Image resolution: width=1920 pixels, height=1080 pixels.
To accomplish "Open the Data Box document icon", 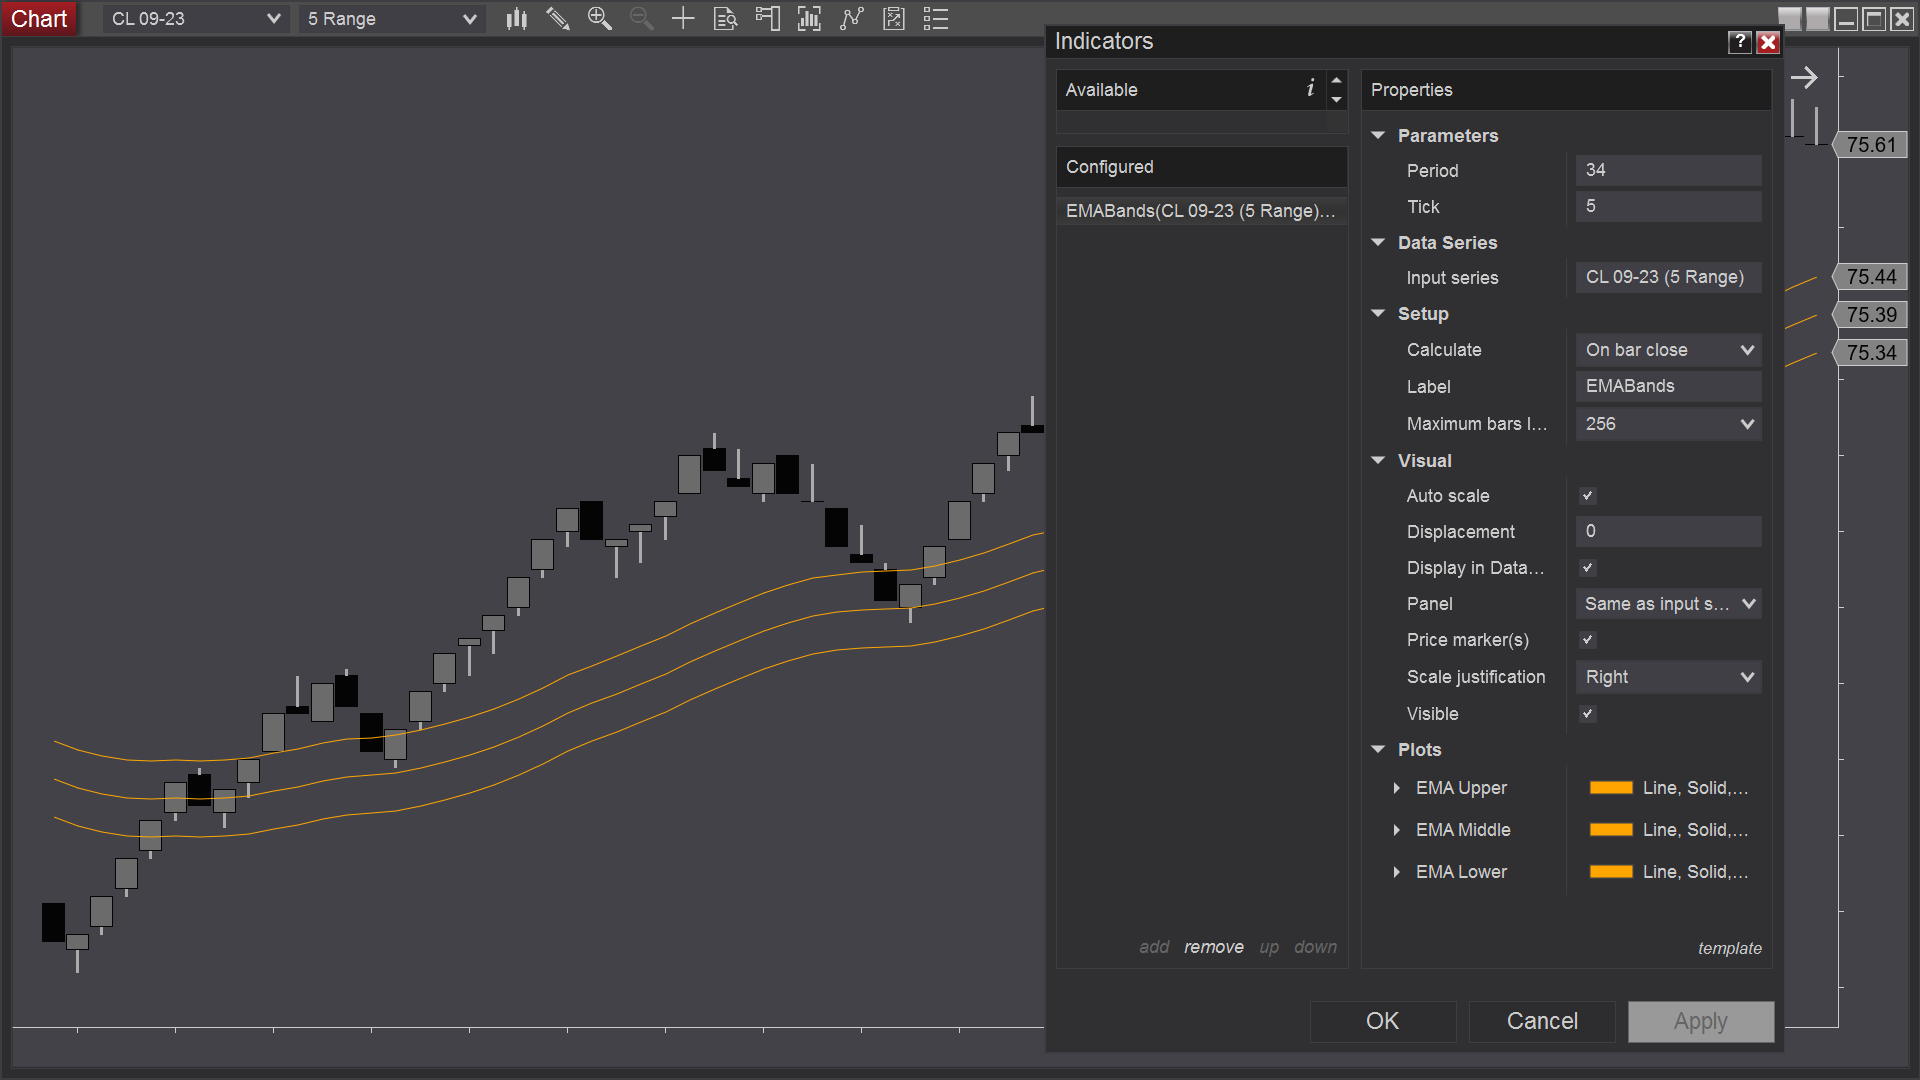I will click(725, 19).
